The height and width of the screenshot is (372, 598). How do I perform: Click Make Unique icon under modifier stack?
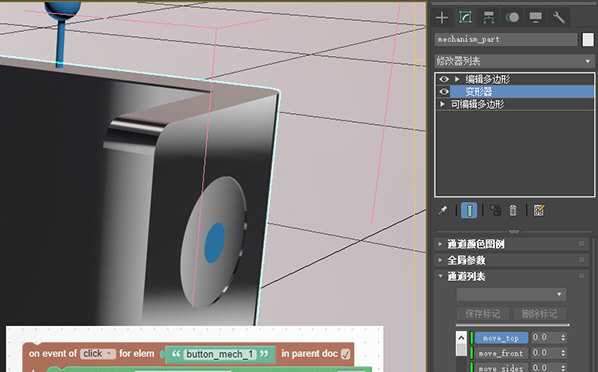tap(495, 210)
